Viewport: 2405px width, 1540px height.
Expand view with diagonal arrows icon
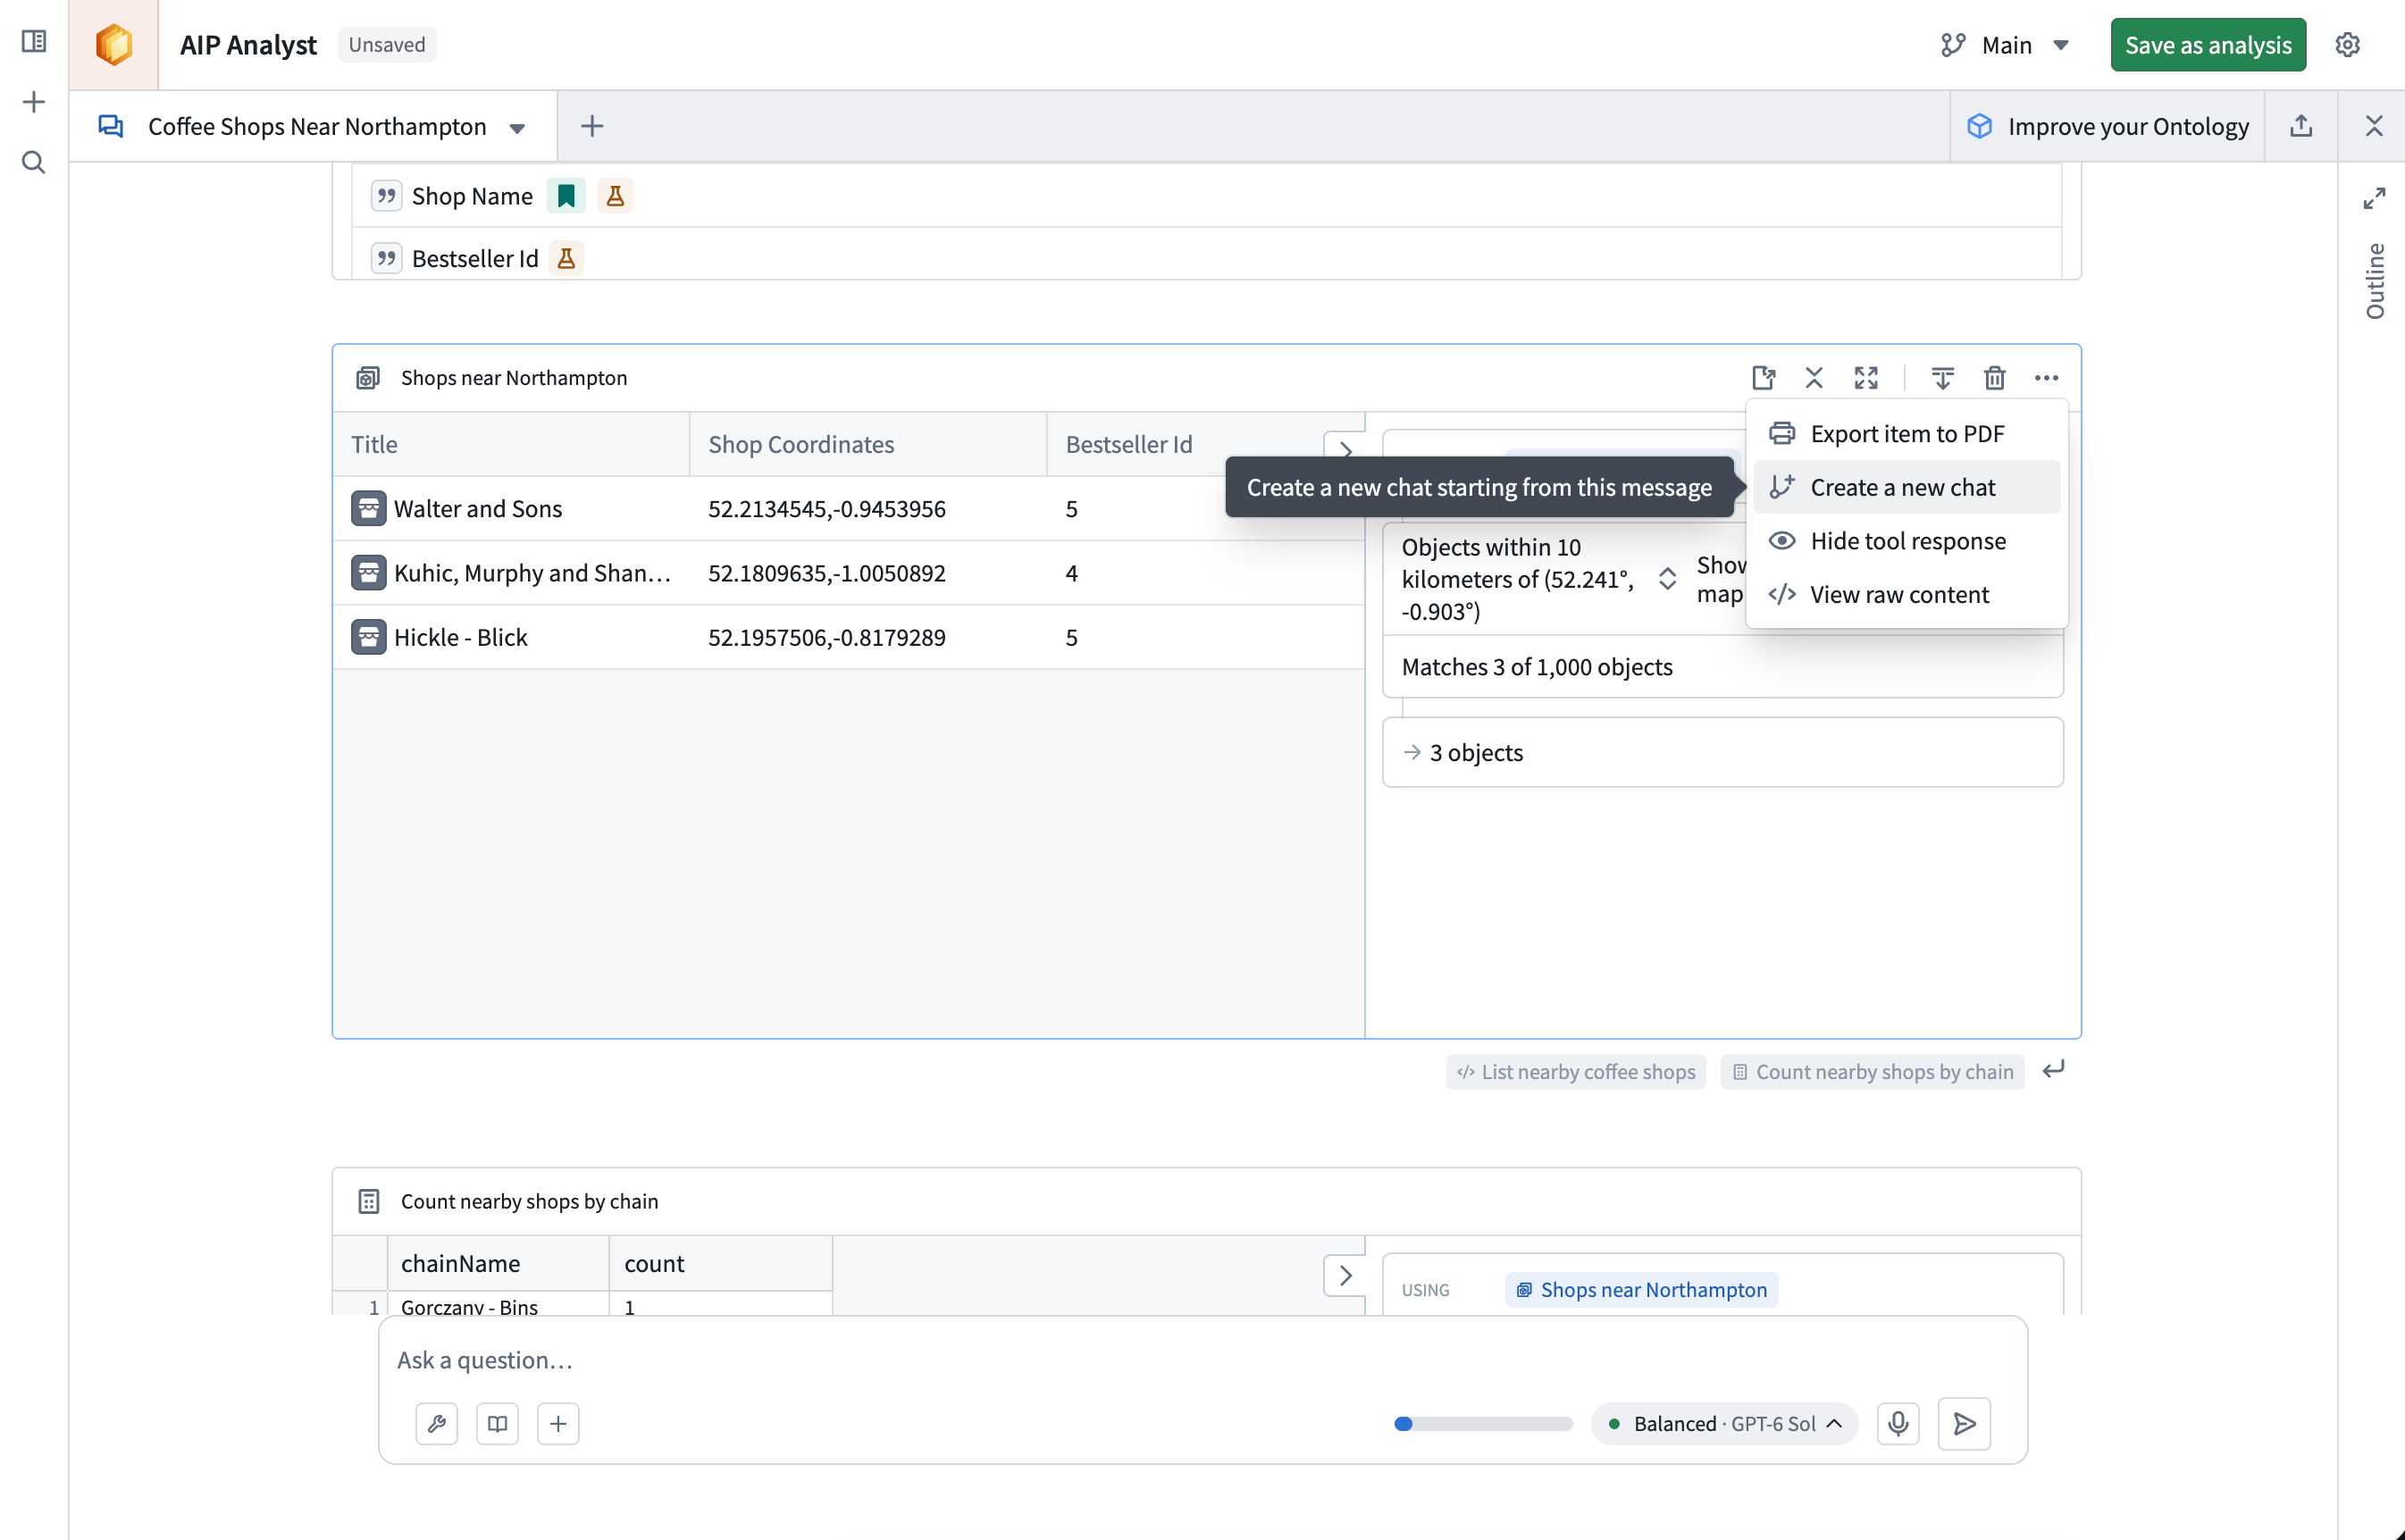click(x=2374, y=198)
